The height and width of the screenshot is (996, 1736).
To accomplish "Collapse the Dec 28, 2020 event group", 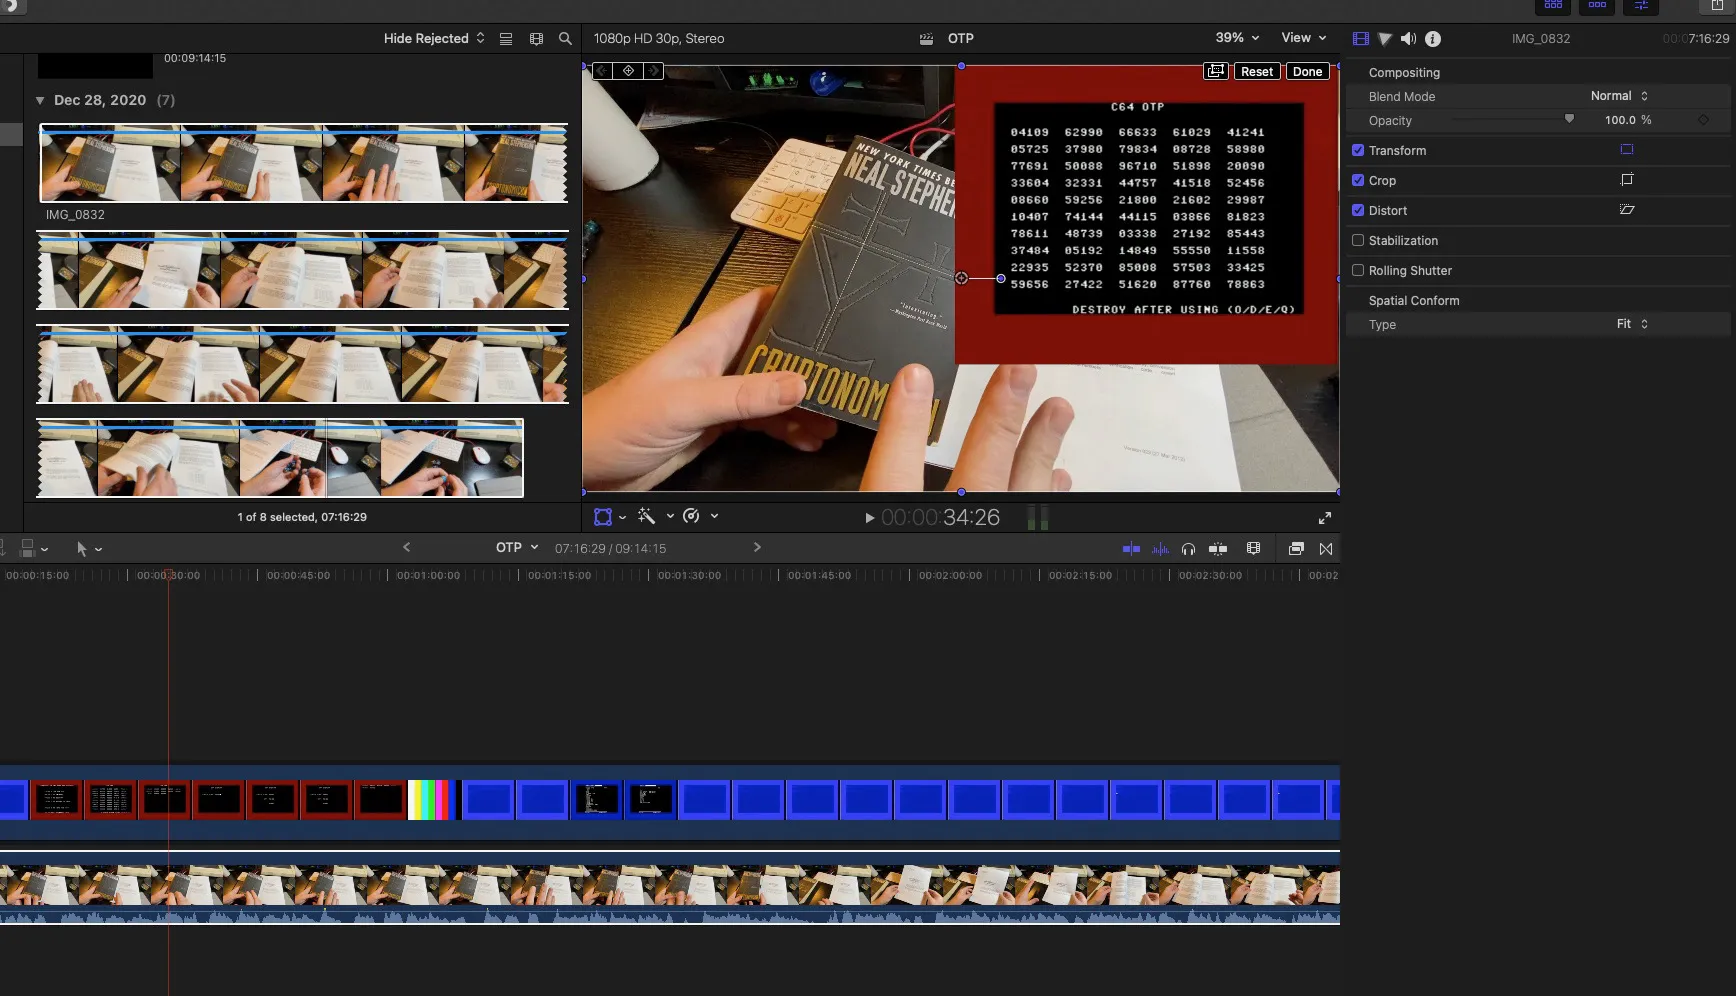I will point(40,100).
